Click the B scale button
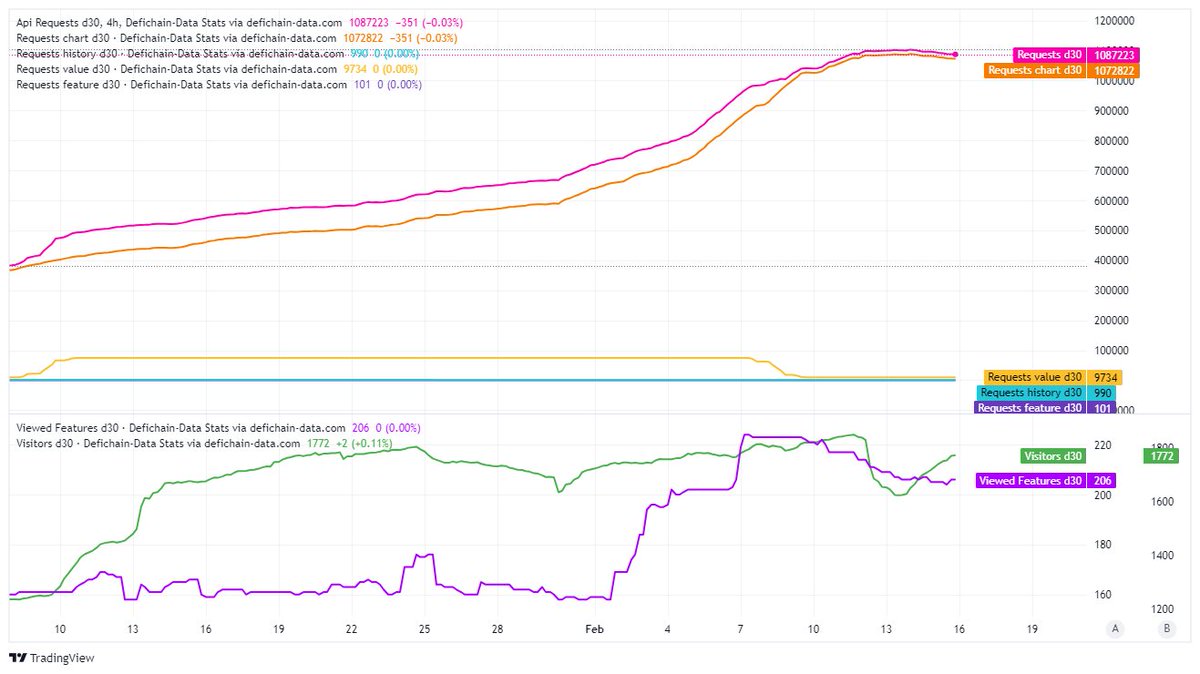1200x674 pixels. coord(1166,628)
